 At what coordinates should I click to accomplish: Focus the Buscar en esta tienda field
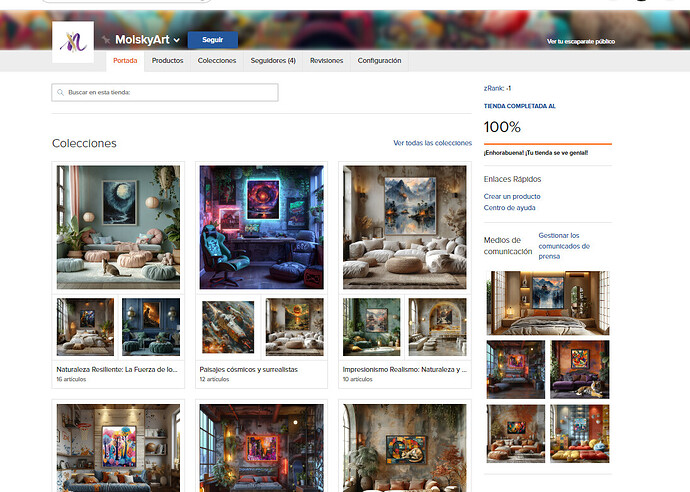165,92
